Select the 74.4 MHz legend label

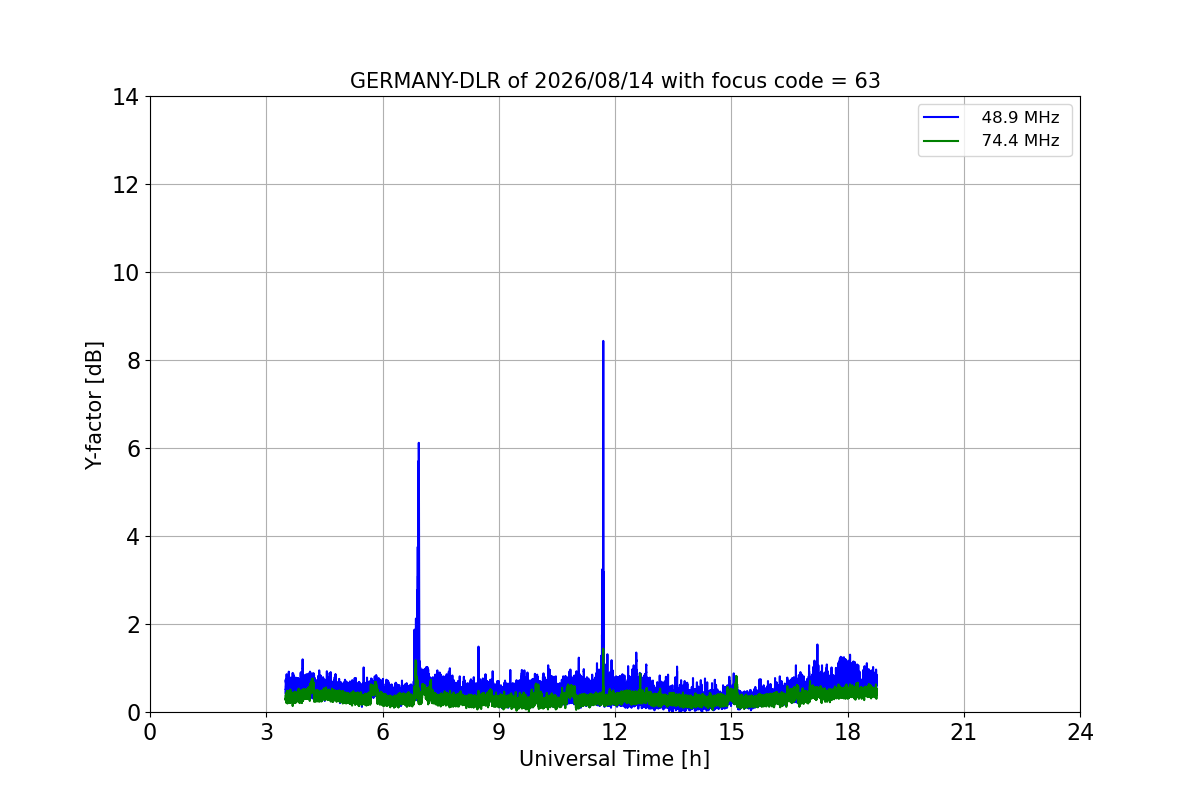1020,141
